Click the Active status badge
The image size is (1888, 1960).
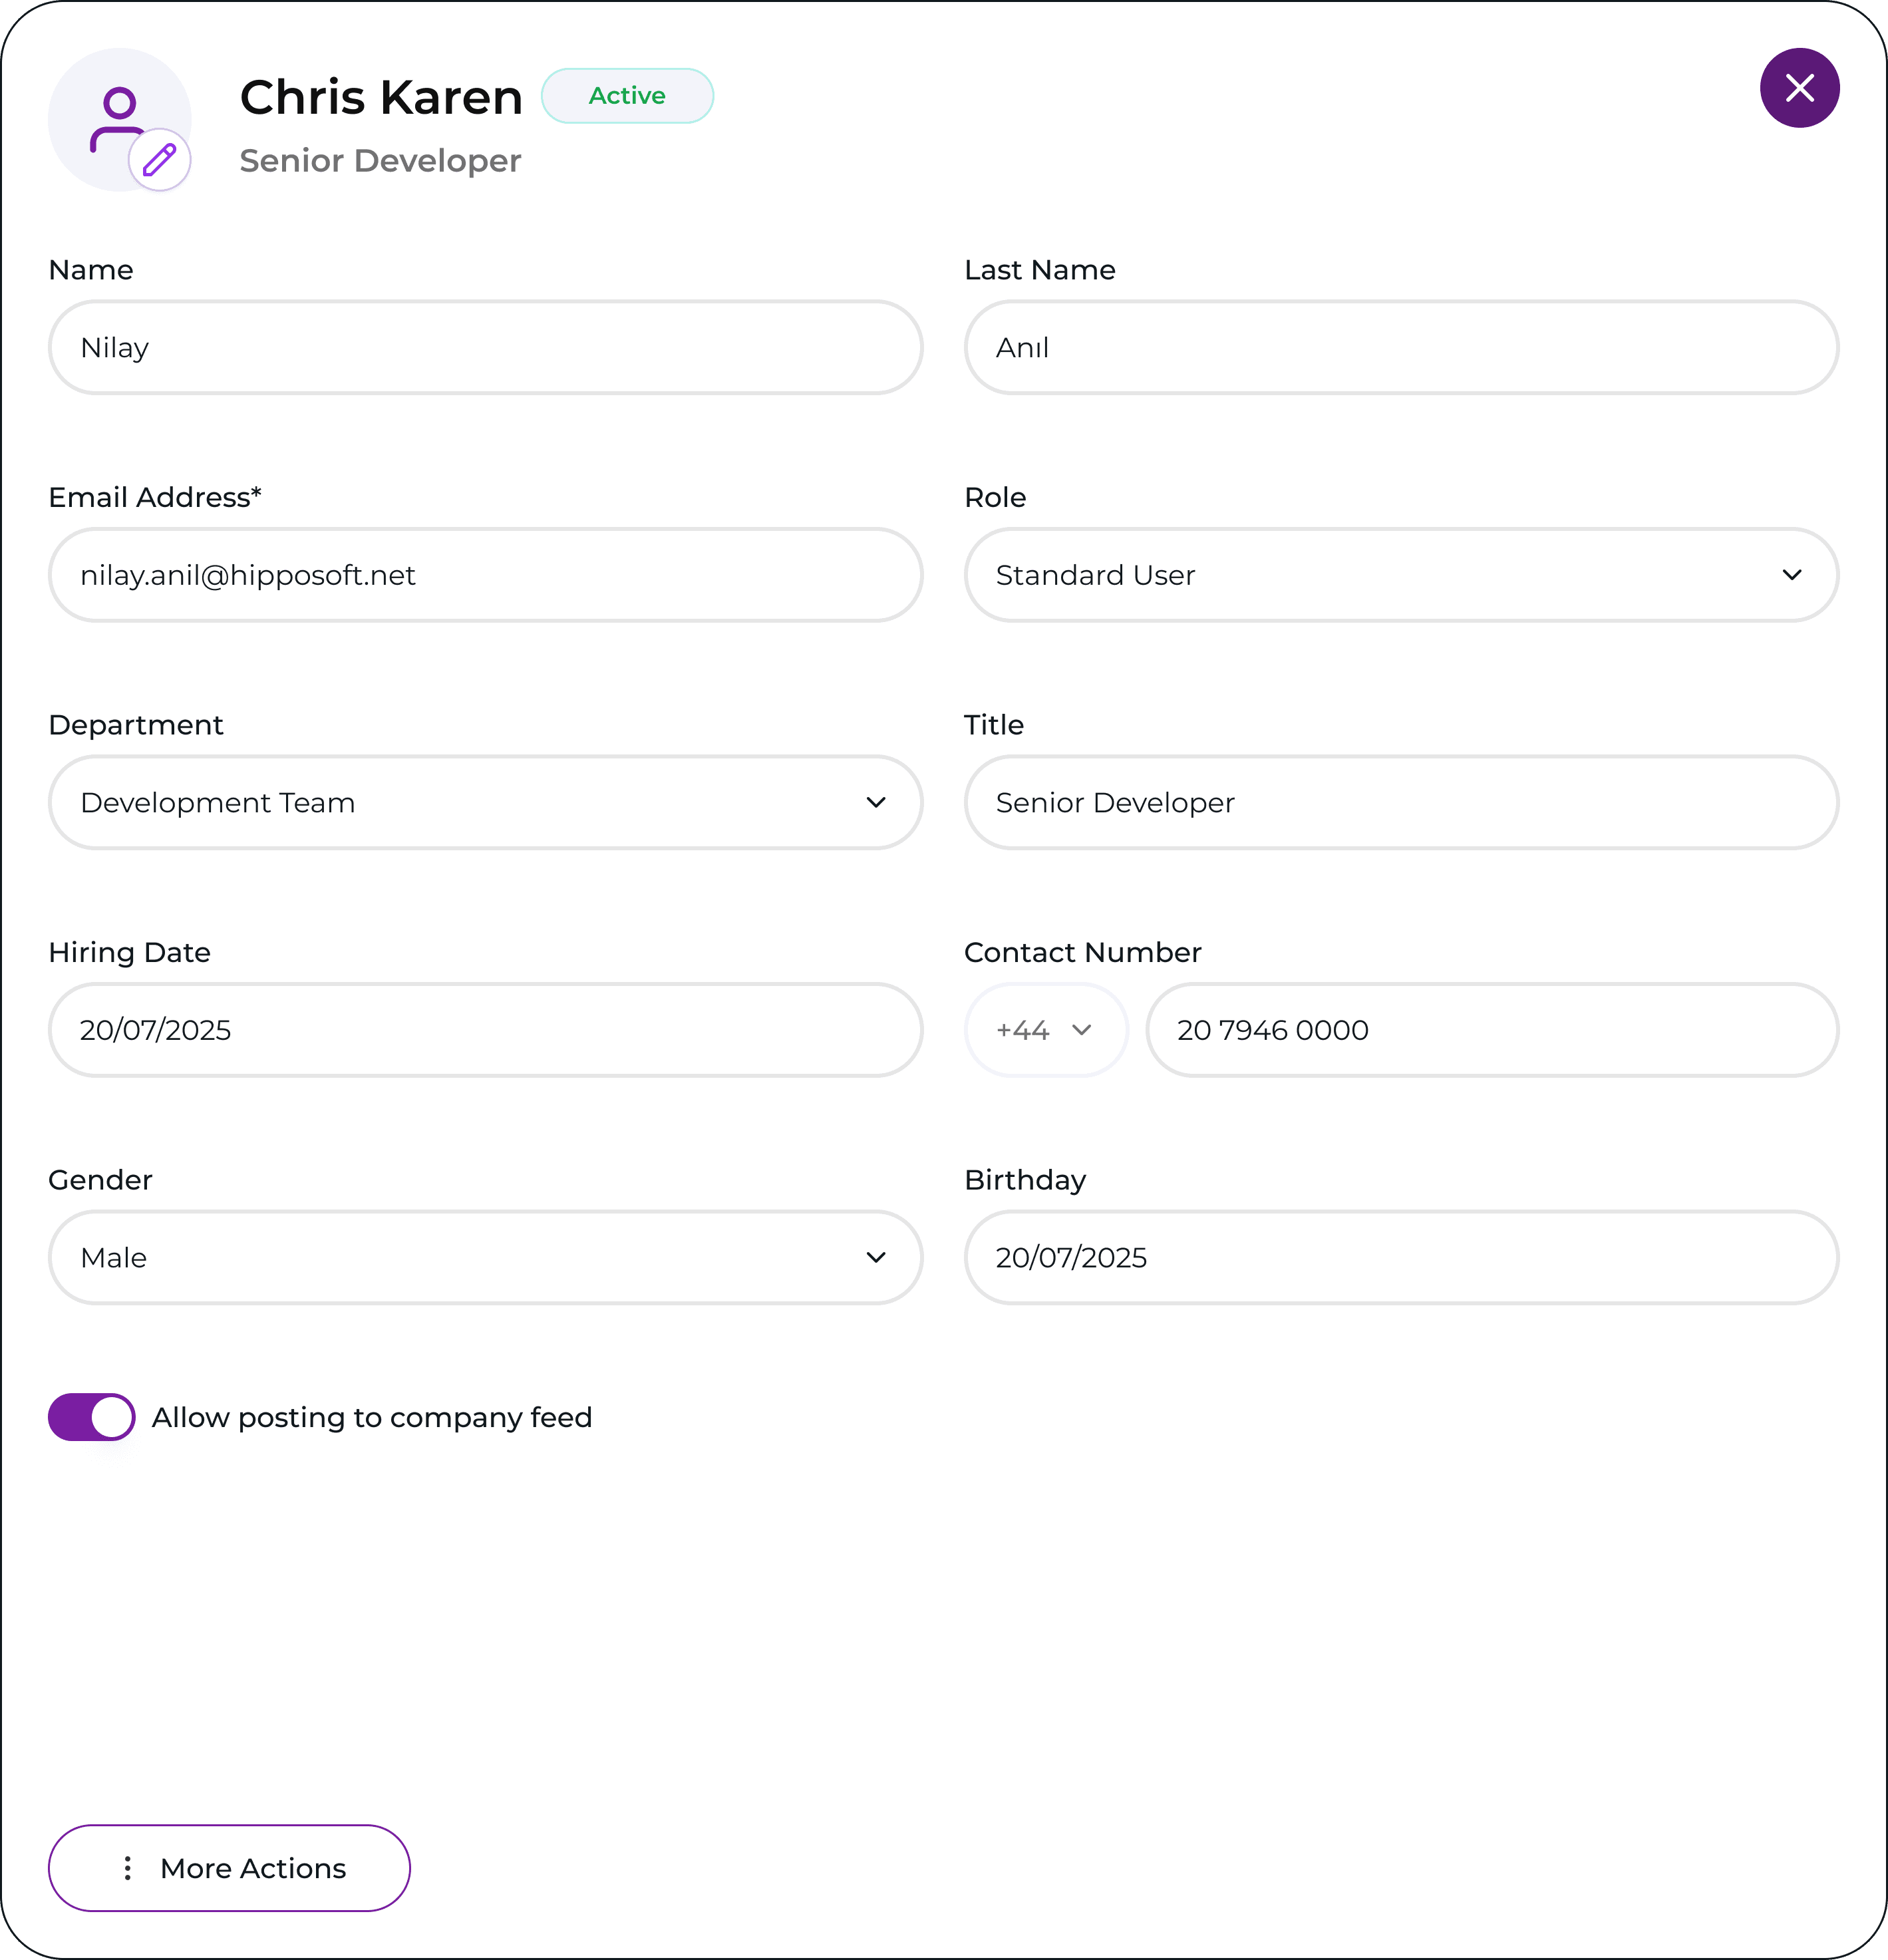coord(627,96)
